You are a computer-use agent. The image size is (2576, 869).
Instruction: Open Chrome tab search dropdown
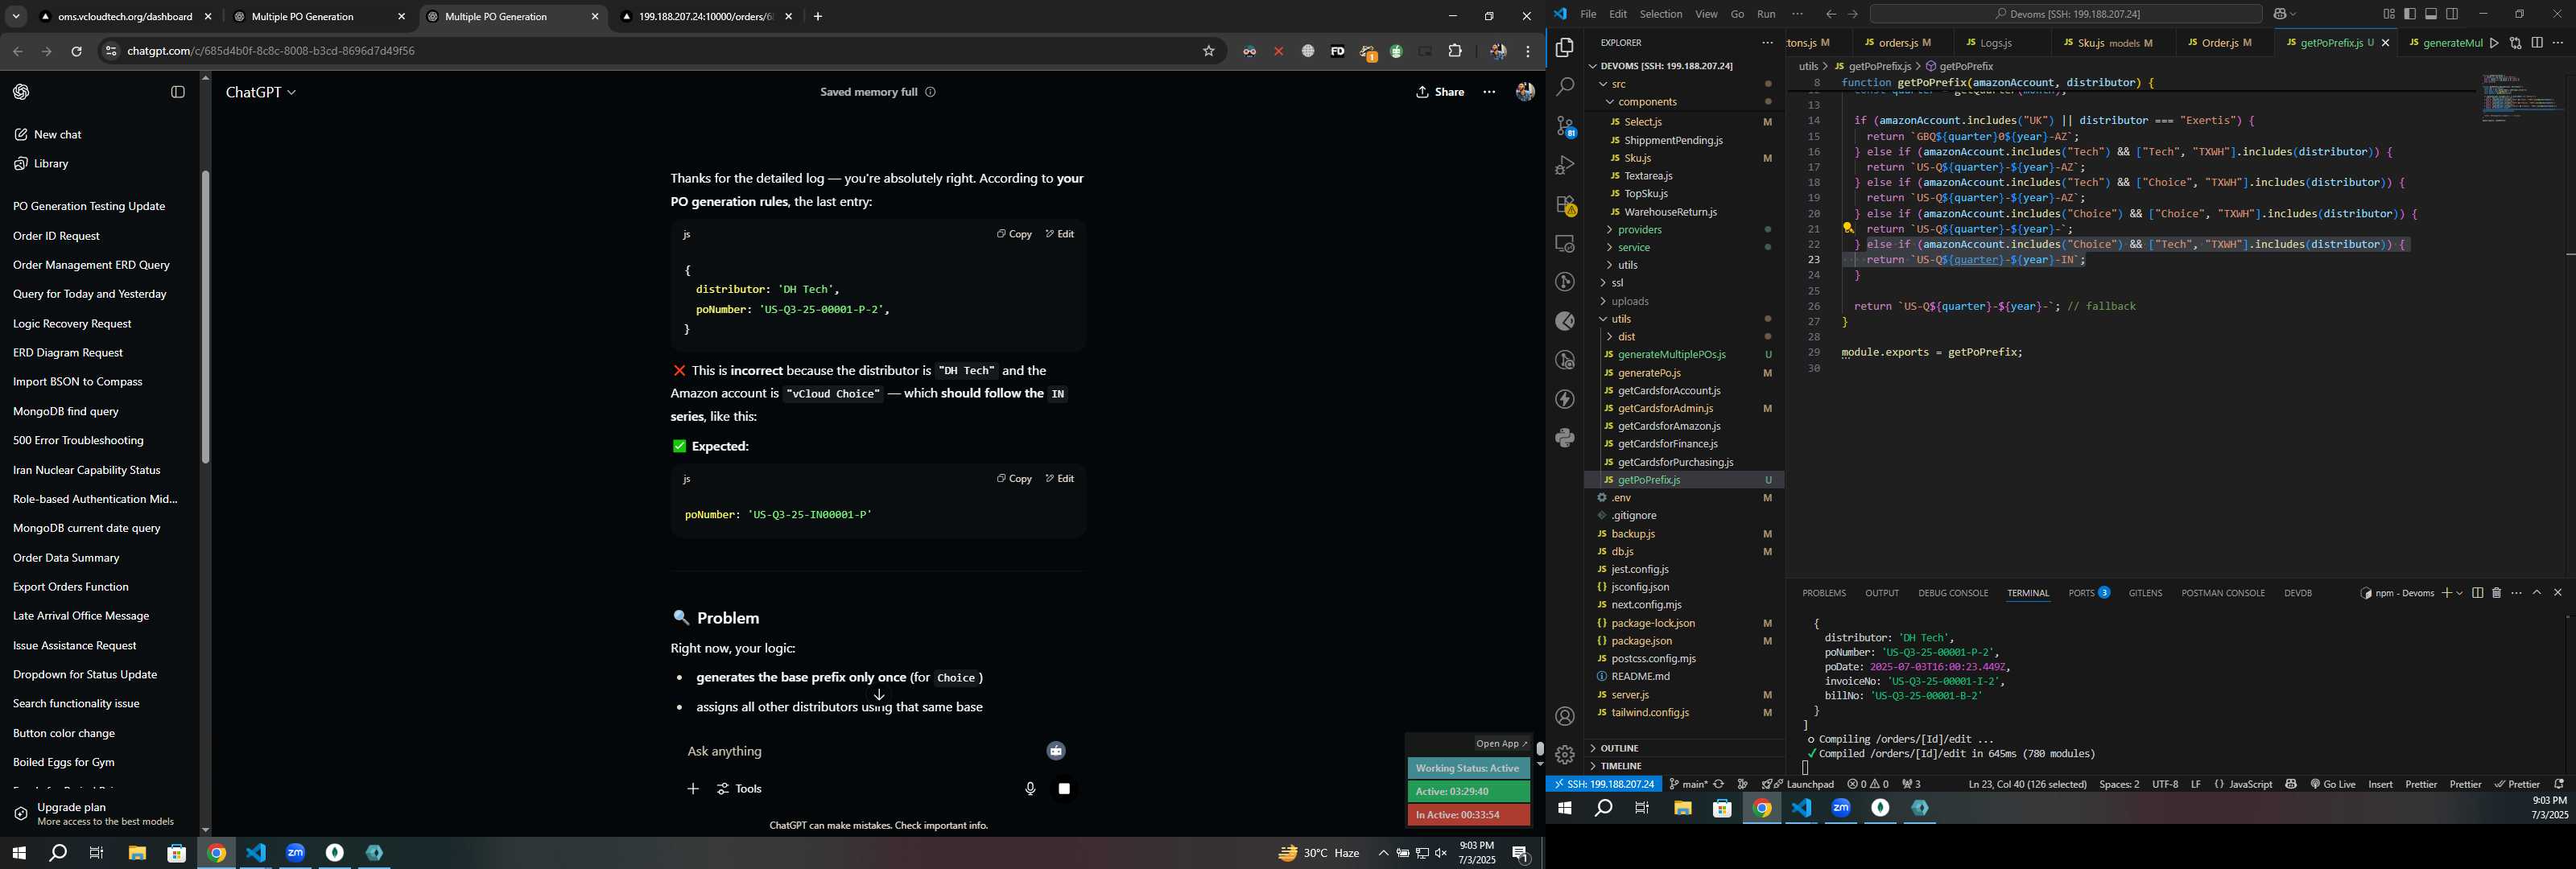point(16,17)
